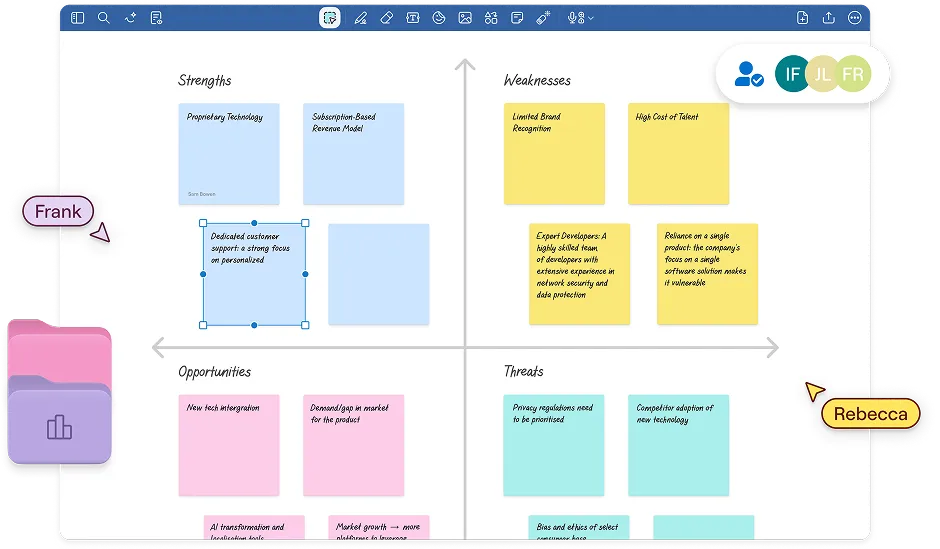Select the Limited Brand Recognition note

(x=555, y=154)
